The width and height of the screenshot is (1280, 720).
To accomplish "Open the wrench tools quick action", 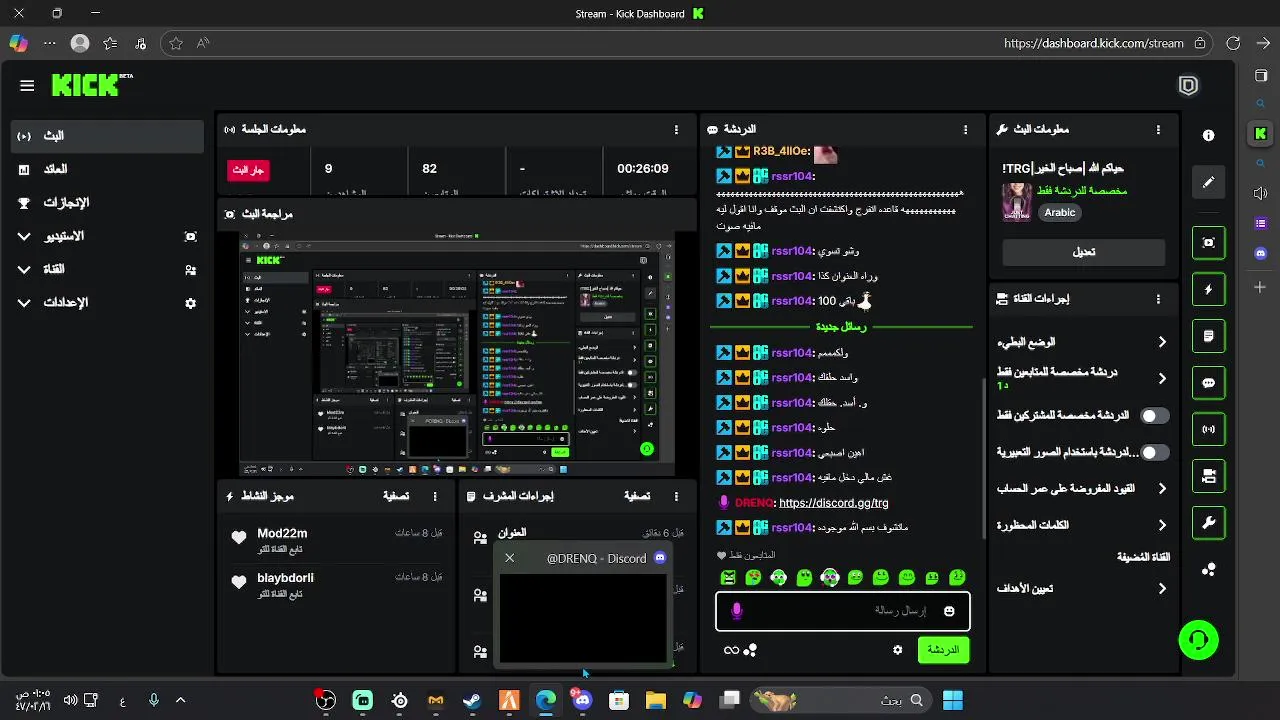I will click(x=1208, y=523).
